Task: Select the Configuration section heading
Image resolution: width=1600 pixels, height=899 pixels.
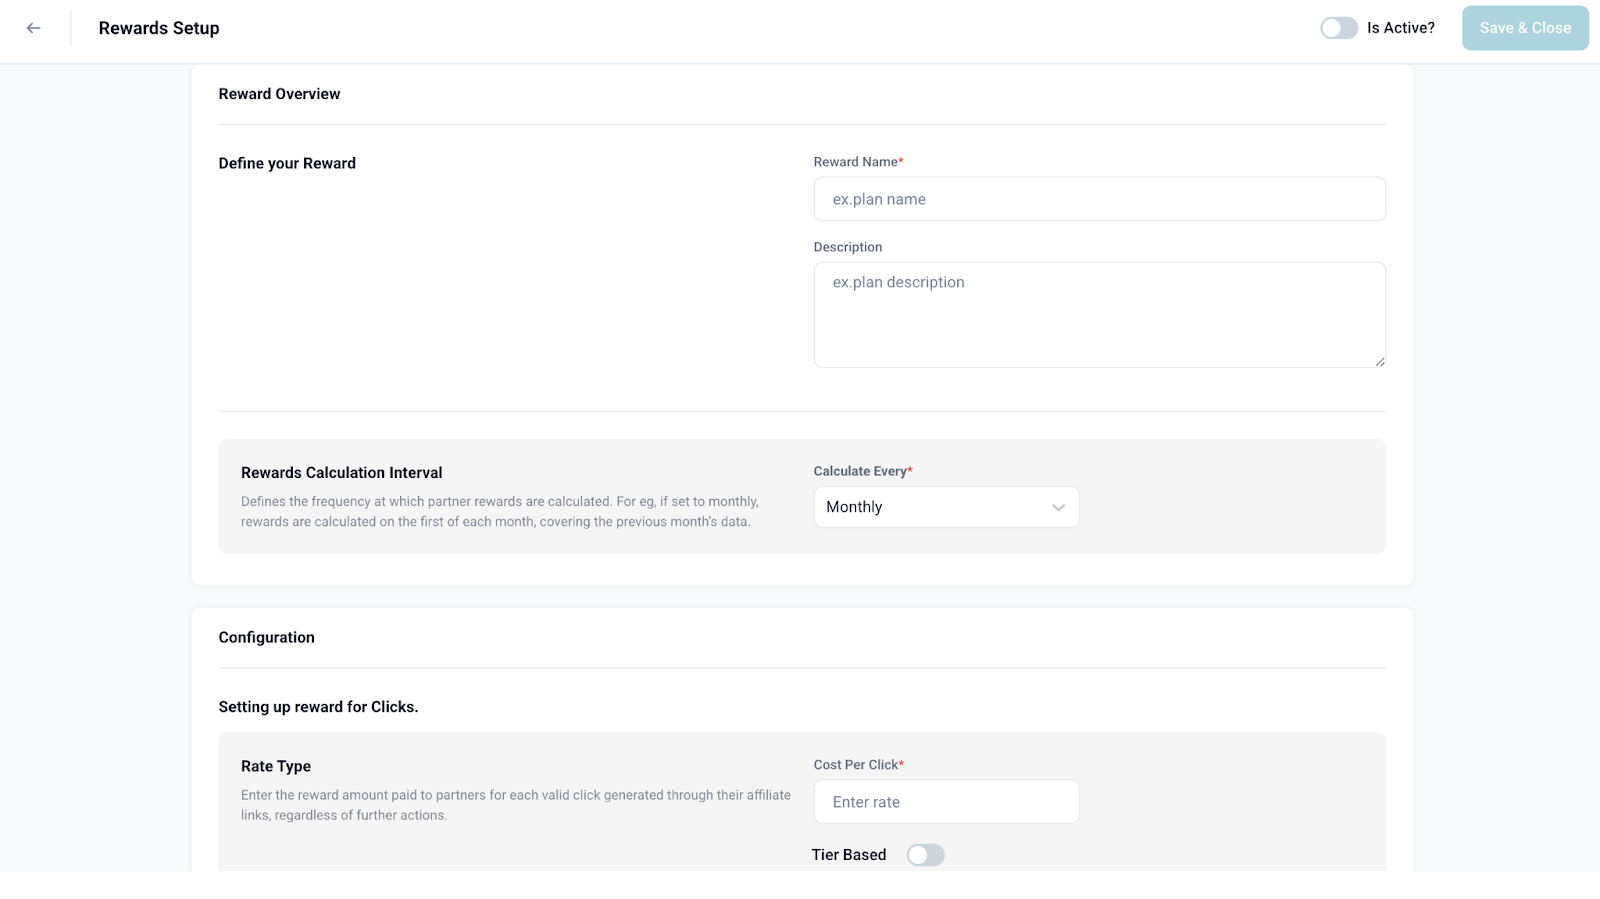Action: [266, 638]
